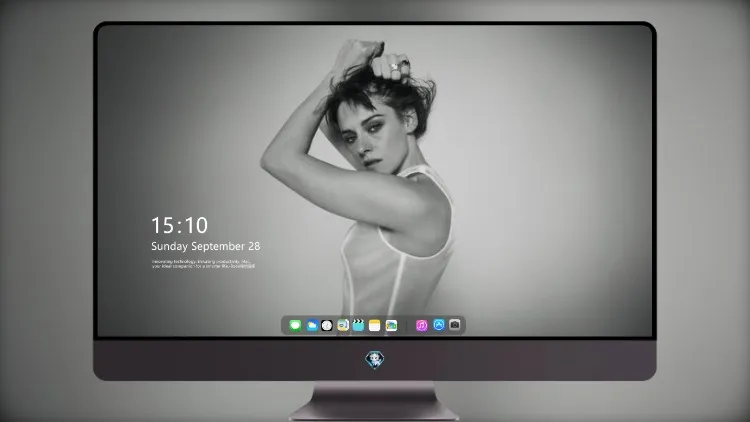The width and height of the screenshot is (750, 422).
Task: Click the diamond logo on monitor chin
Action: click(x=375, y=359)
